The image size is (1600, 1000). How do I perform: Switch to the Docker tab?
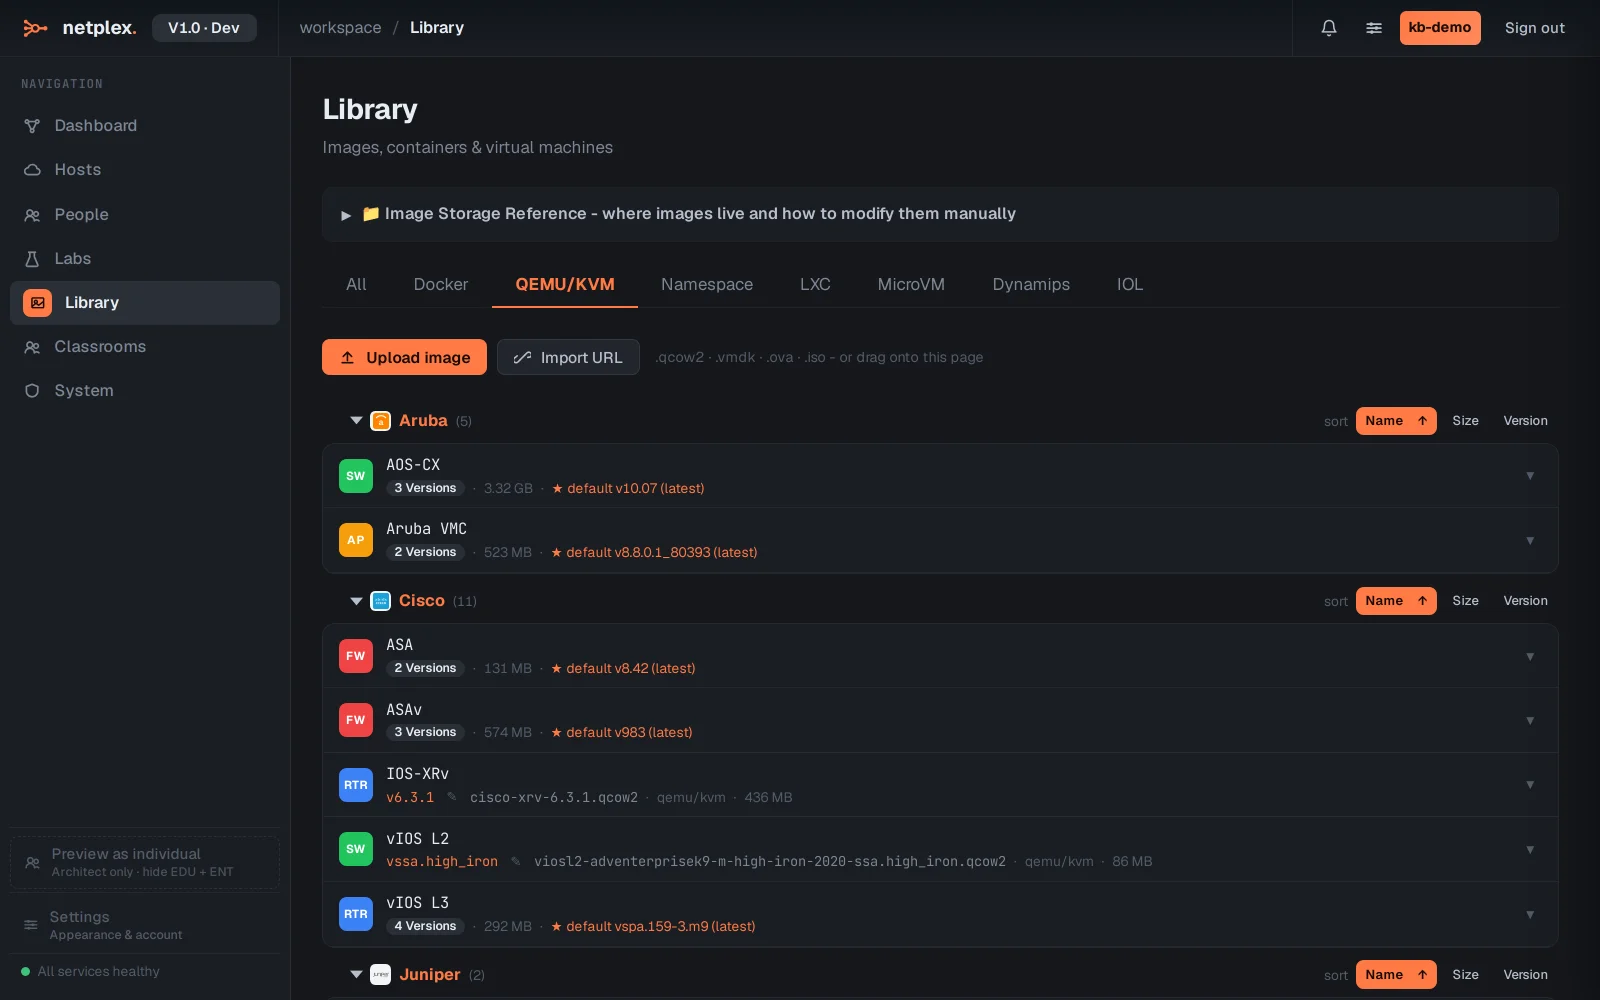click(x=441, y=285)
